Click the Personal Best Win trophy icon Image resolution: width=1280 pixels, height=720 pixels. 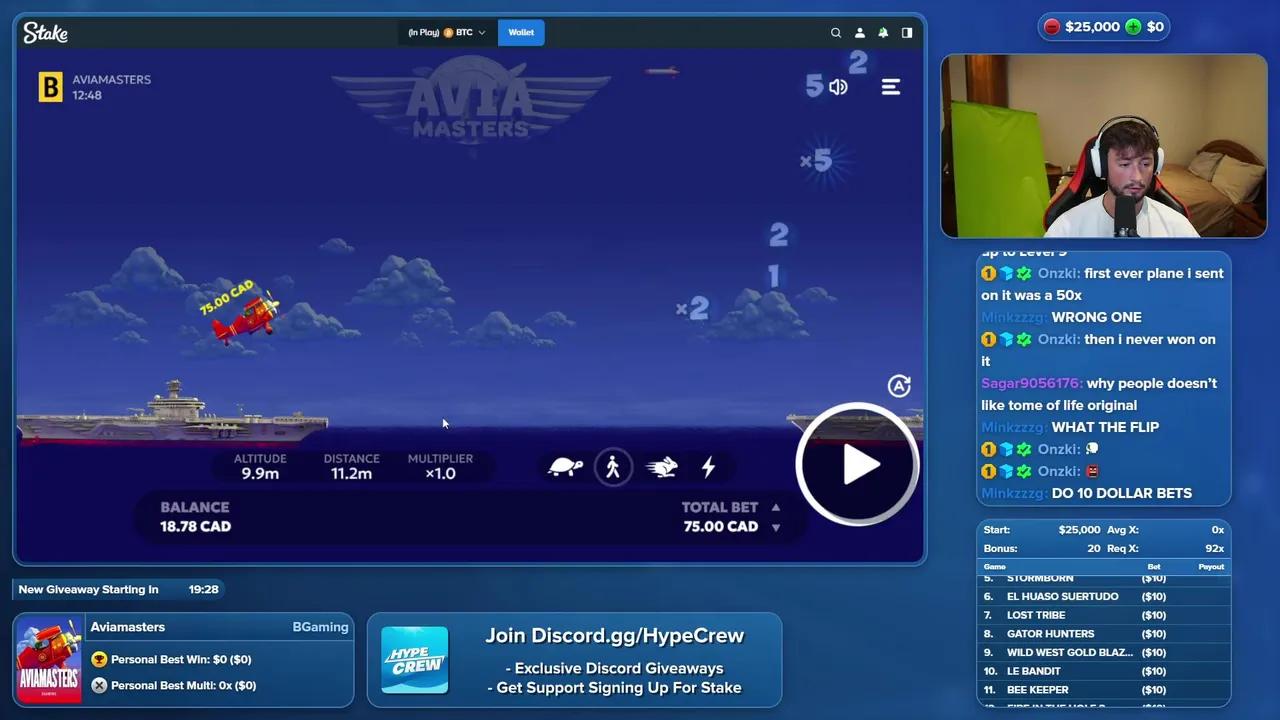(x=99, y=660)
